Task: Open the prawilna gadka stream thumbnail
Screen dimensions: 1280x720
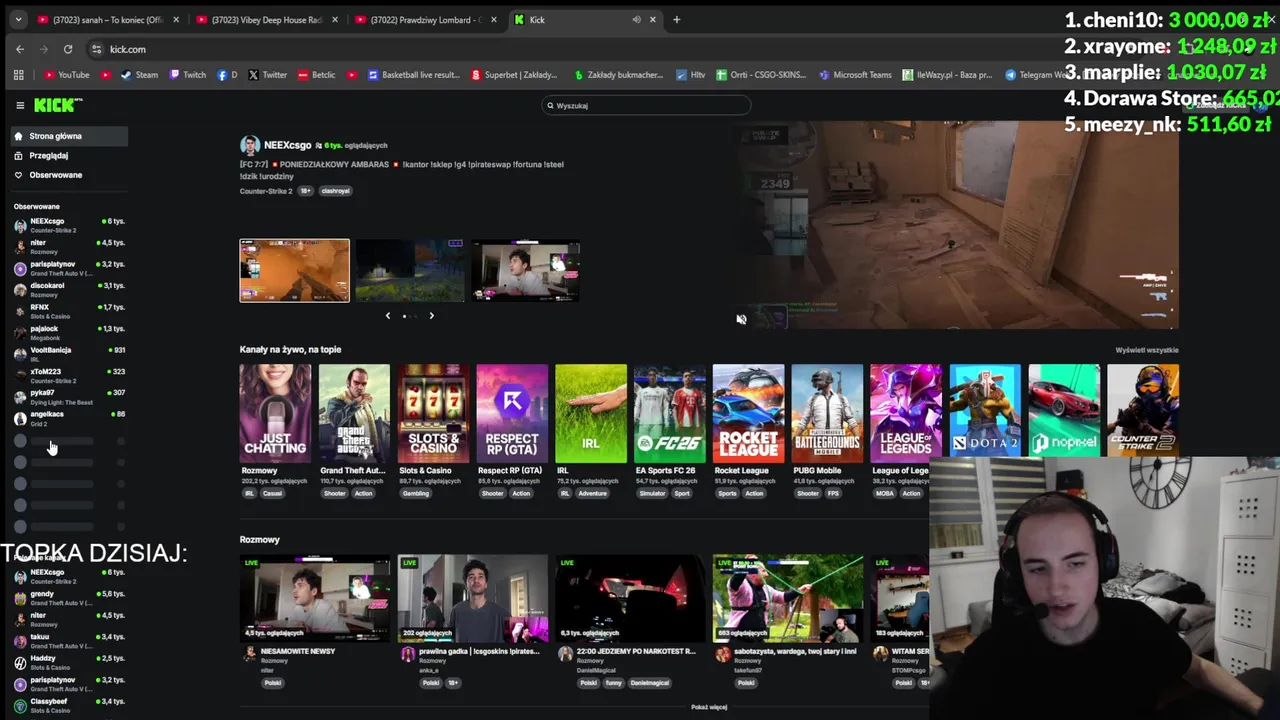Action: pos(473,598)
